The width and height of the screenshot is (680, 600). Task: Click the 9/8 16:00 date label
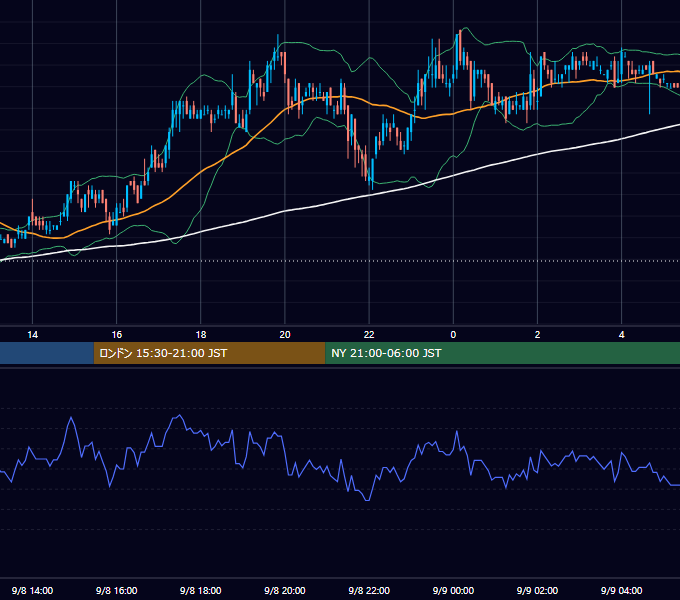(117, 590)
